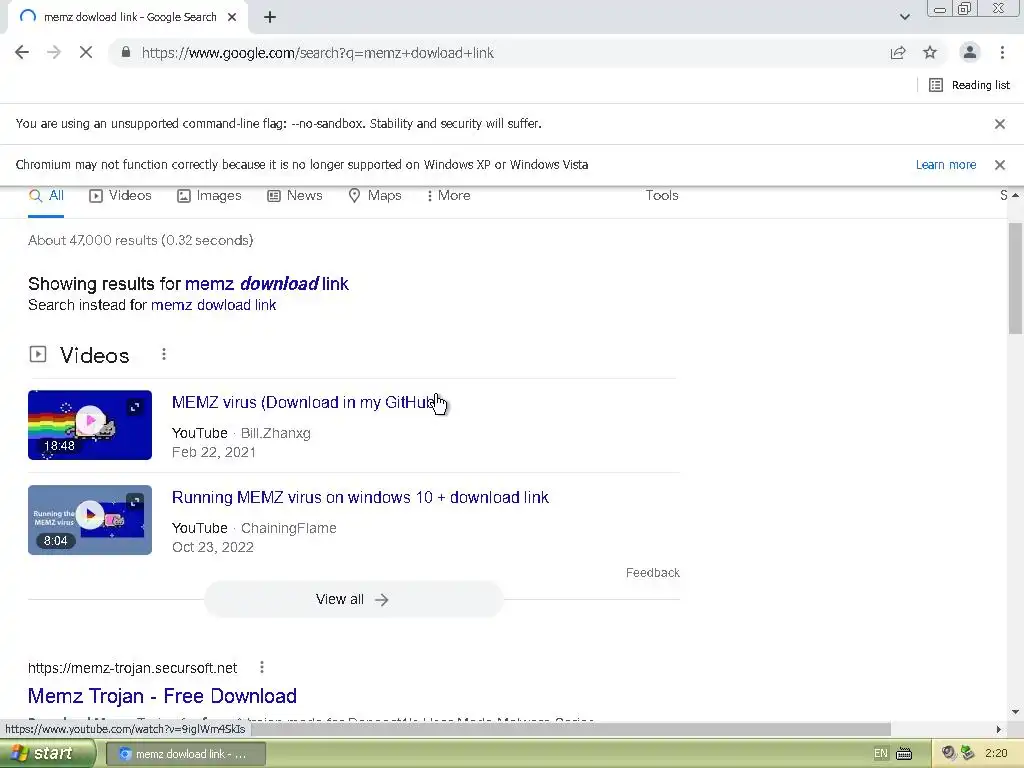
Task: Click About 47,000 results text
Action: [x=140, y=240]
